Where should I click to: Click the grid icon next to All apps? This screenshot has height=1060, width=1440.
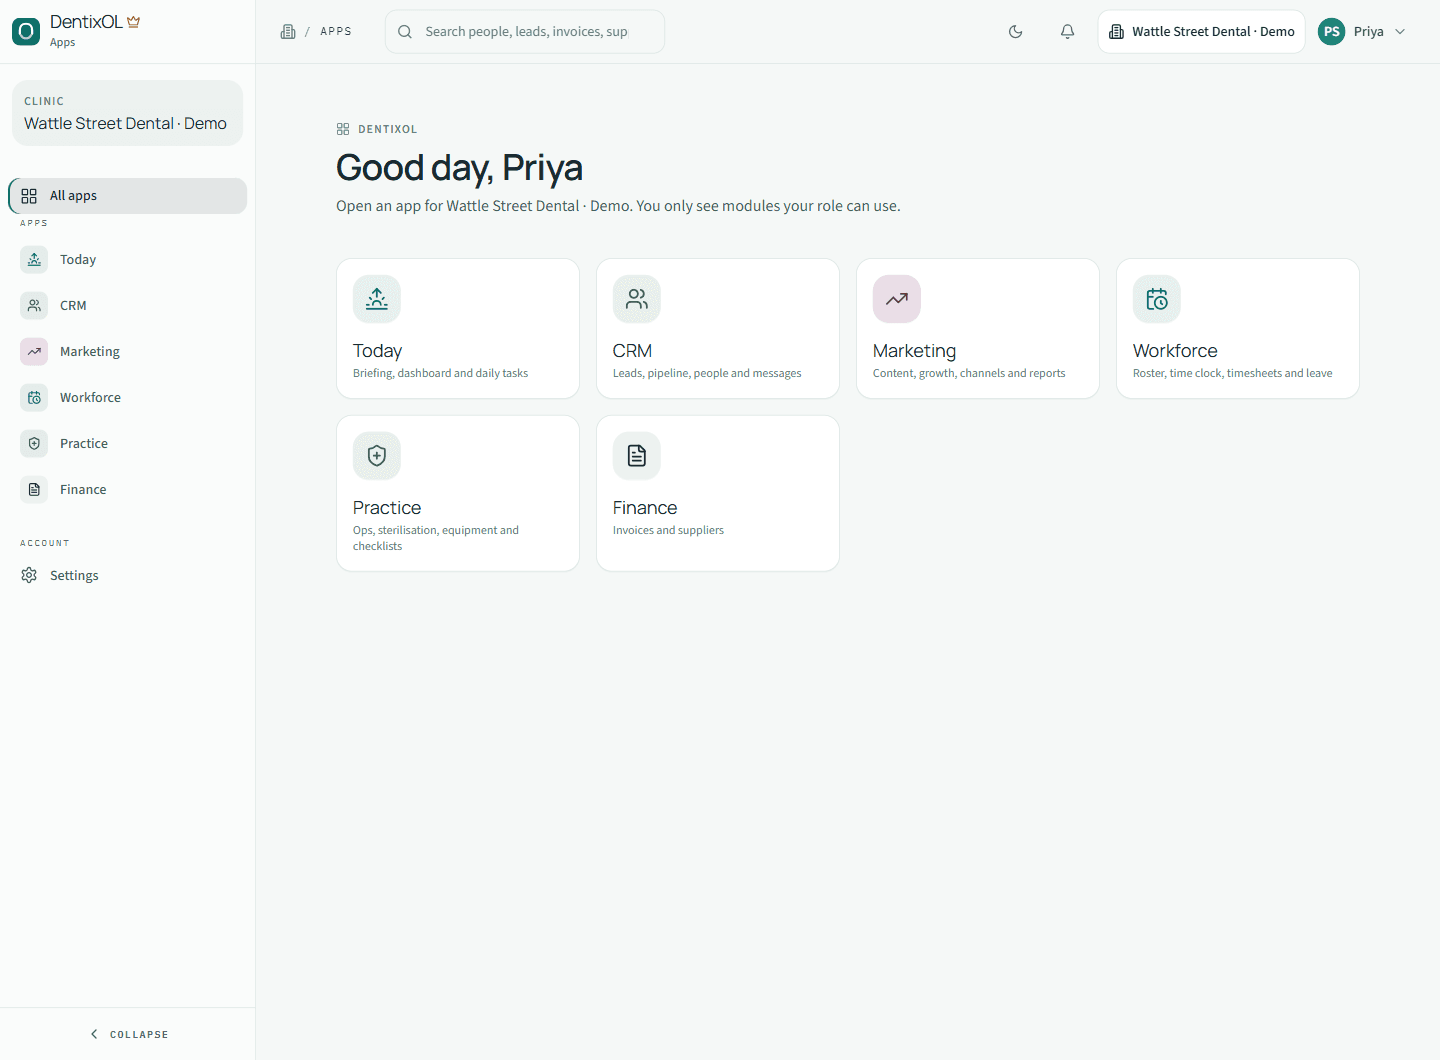pos(29,196)
